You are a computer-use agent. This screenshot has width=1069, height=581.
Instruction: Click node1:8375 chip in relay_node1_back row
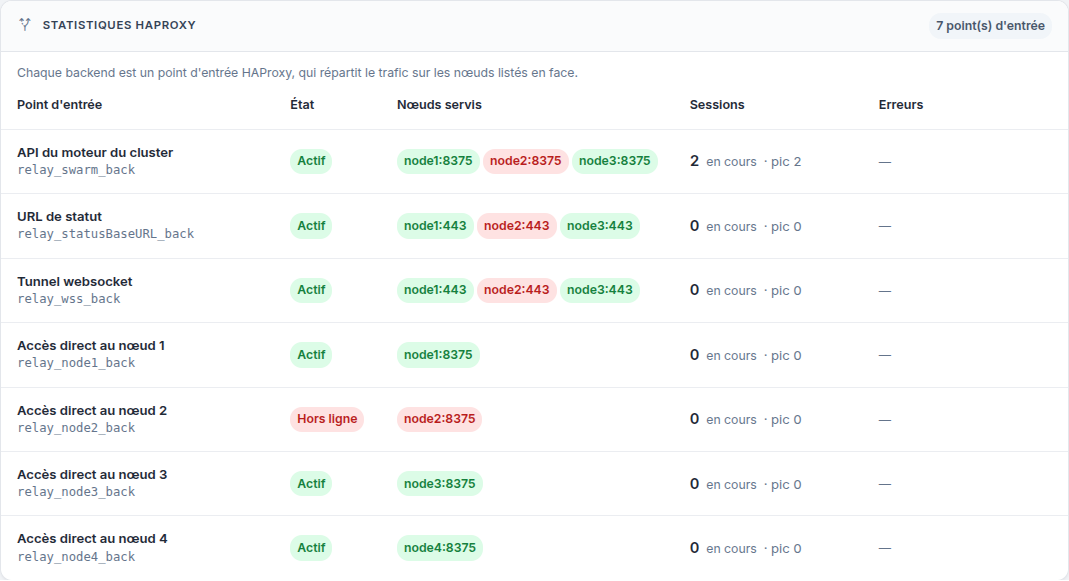438,355
